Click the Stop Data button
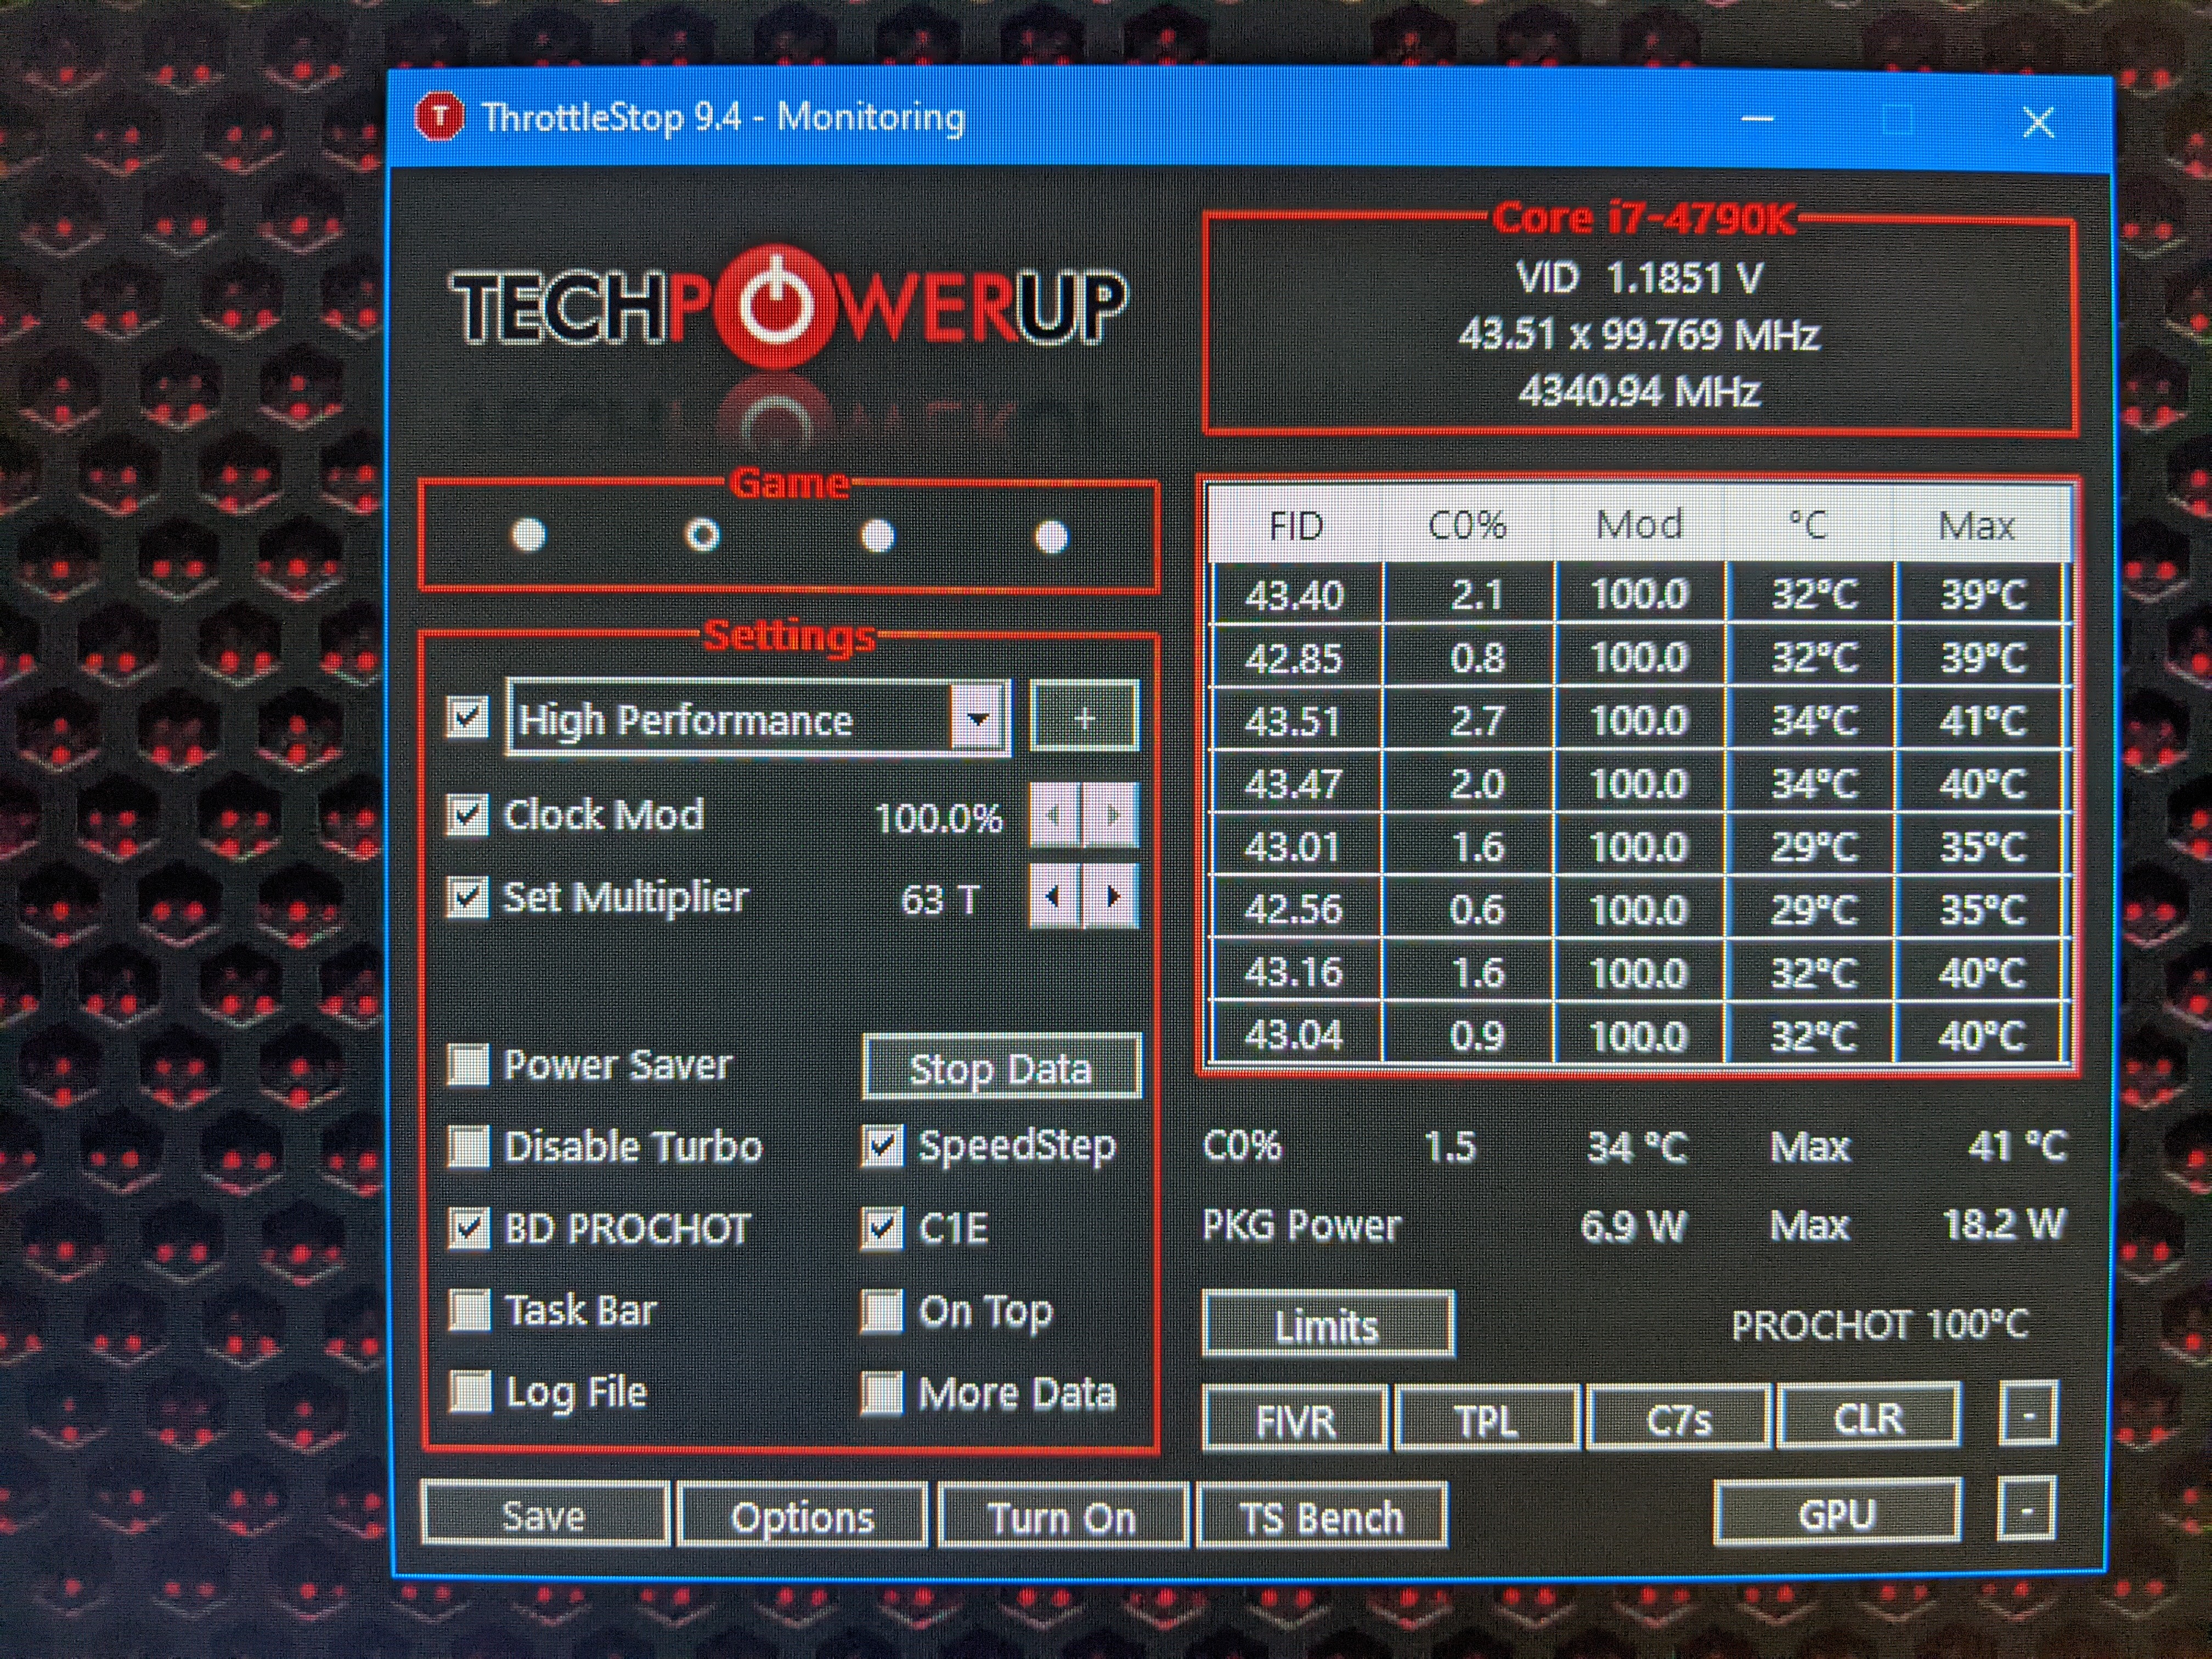 (1001, 1068)
